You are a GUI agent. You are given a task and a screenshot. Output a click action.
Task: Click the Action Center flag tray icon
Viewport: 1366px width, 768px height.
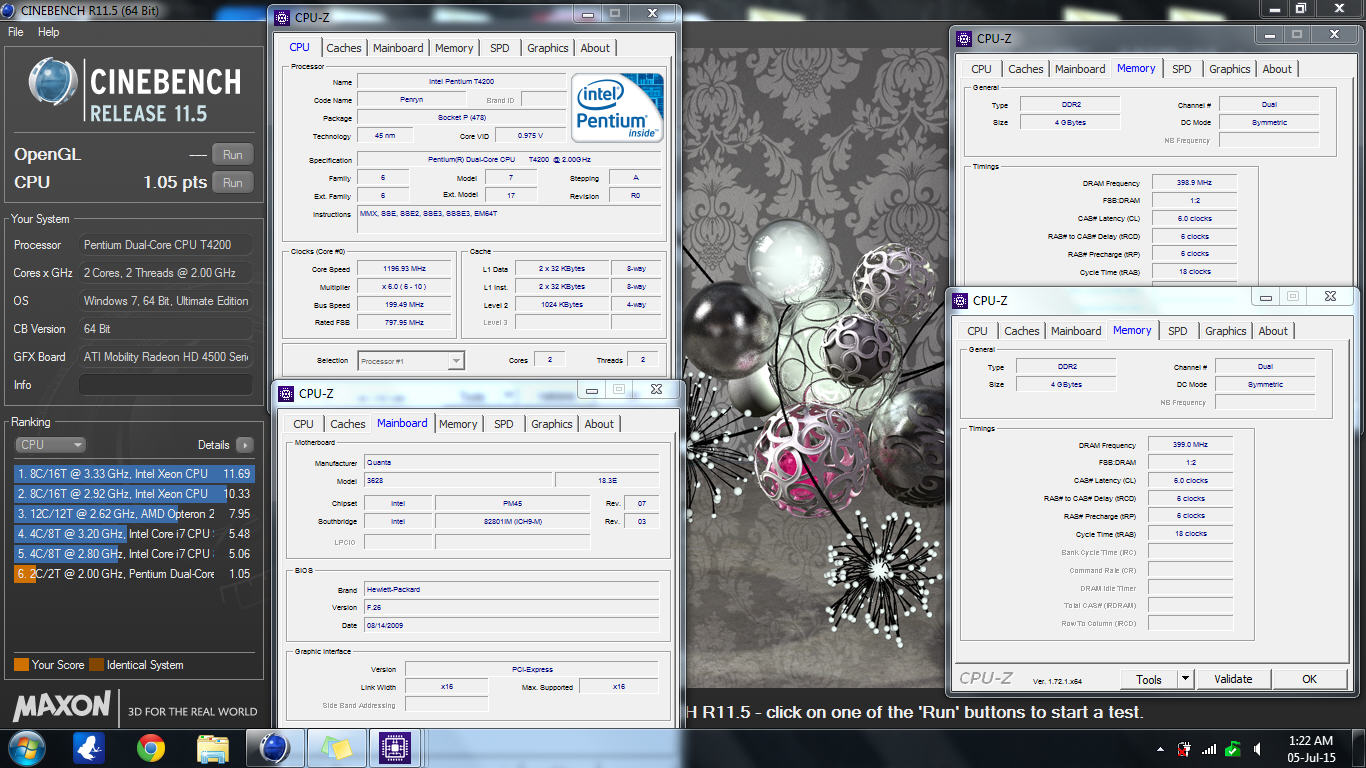(x=1185, y=749)
